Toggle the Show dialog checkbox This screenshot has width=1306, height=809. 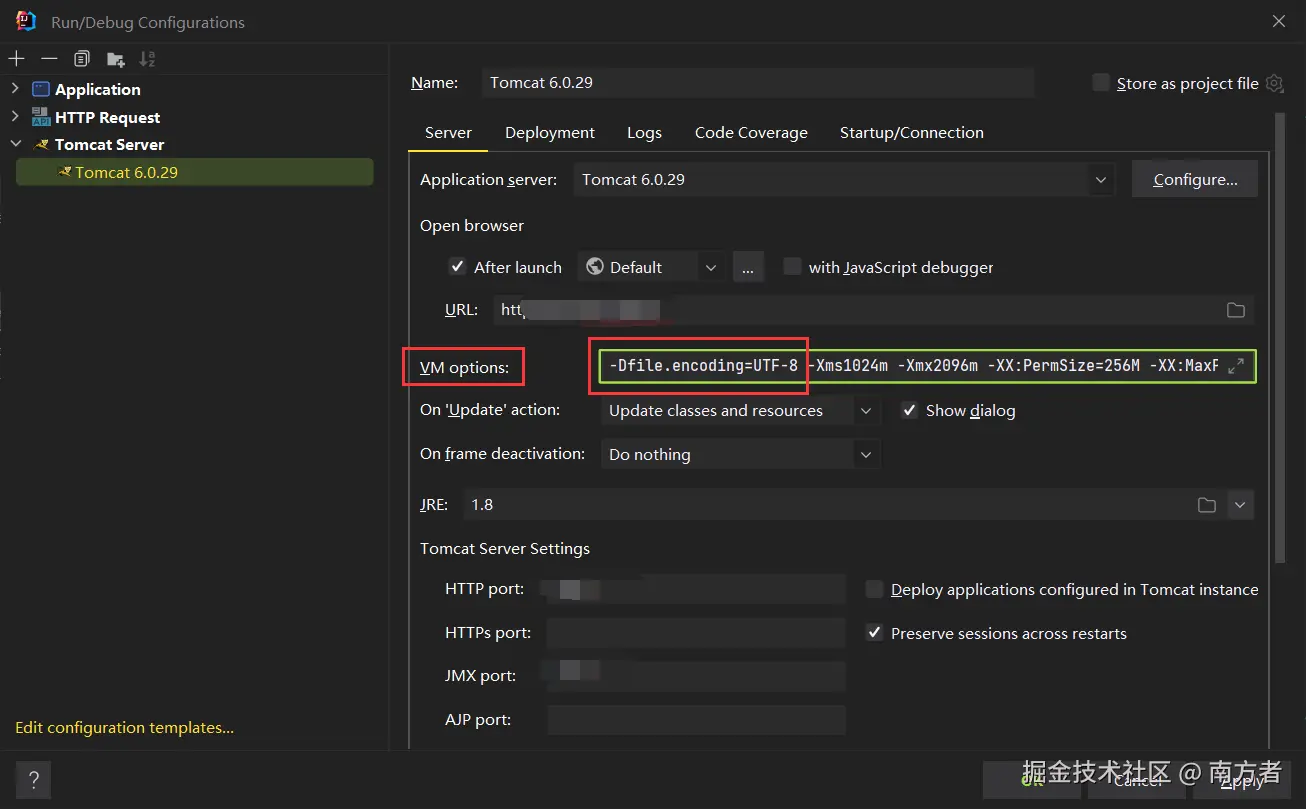click(x=909, y=410)
